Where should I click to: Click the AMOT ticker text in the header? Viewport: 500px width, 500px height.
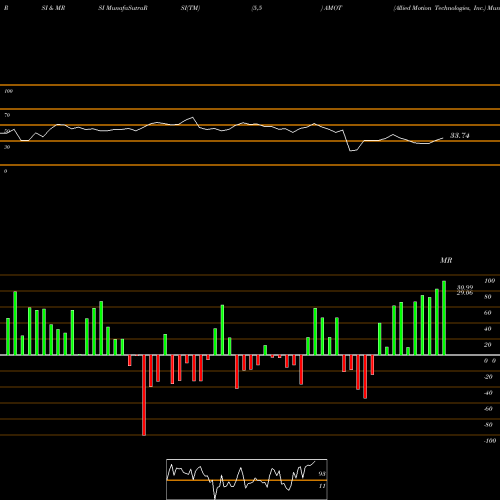[333, 8]
